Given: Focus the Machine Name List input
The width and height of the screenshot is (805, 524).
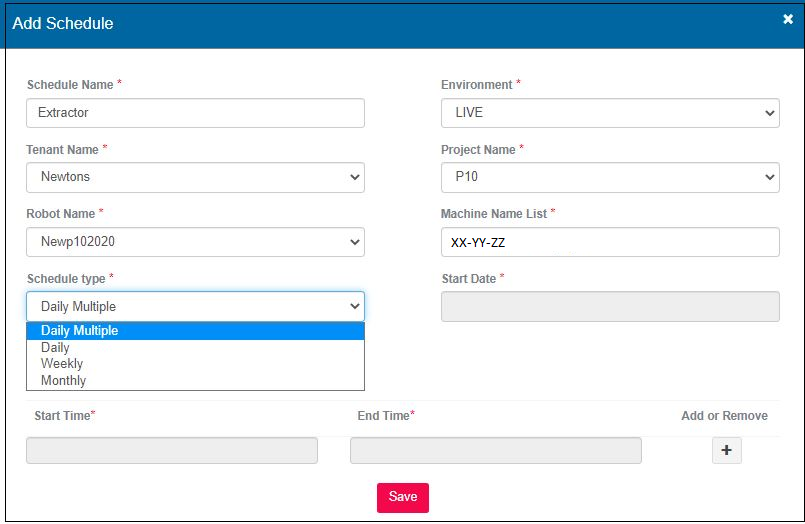Looking at the screenshot, I should click(x=609, y=242).
